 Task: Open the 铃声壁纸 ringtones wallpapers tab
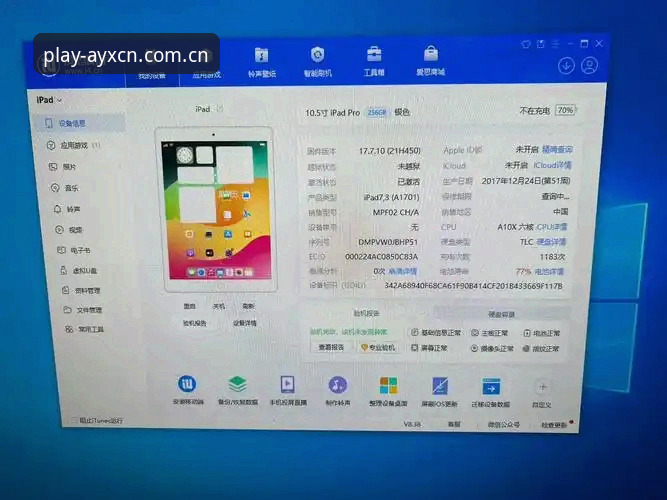tap(262, 62)
